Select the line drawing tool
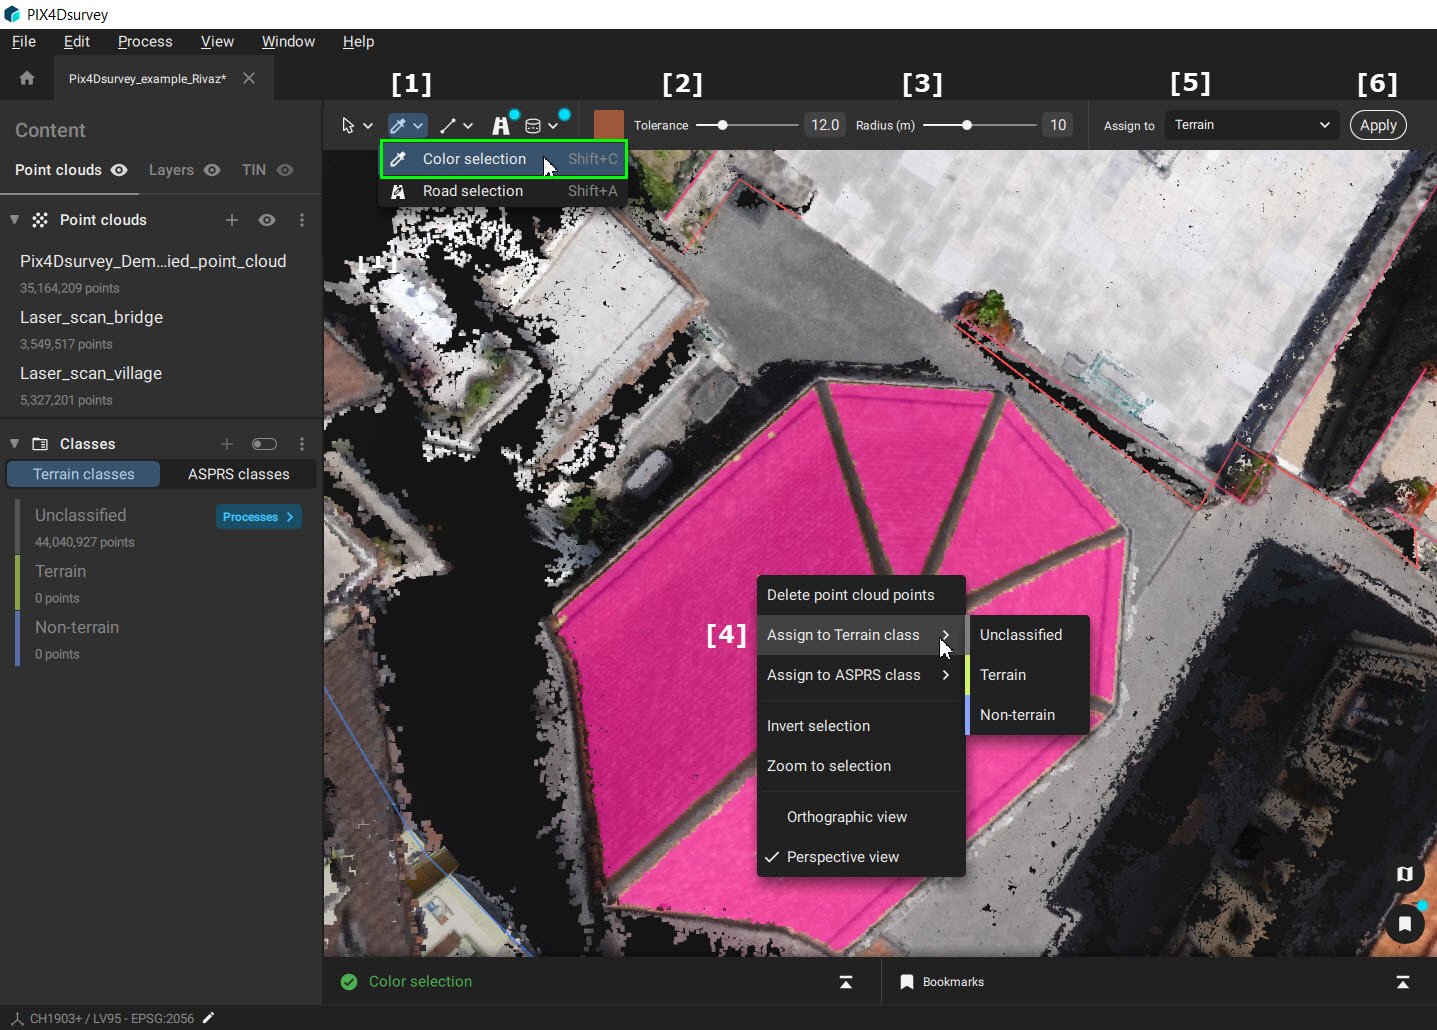The image size is (1437, 1030). 448,125
